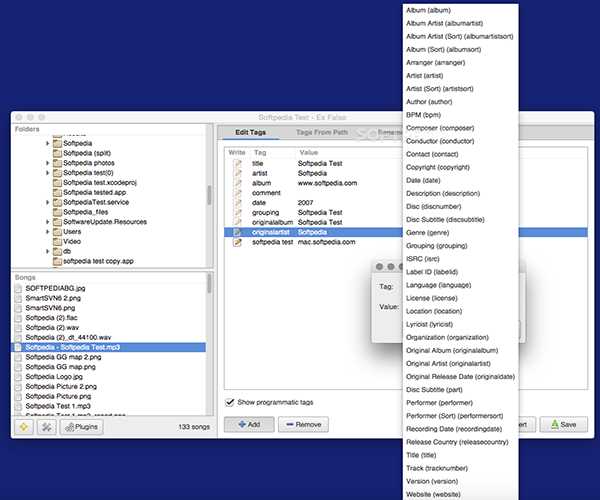Click the Folders panel vertical scrollbar

click(209, 195)
